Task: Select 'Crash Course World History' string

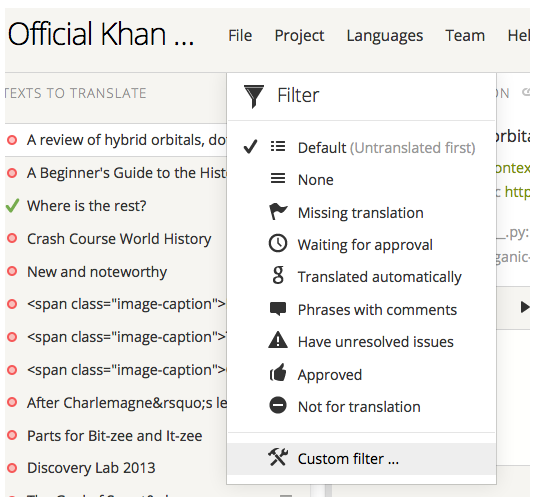Action: (x=116, y=239)
